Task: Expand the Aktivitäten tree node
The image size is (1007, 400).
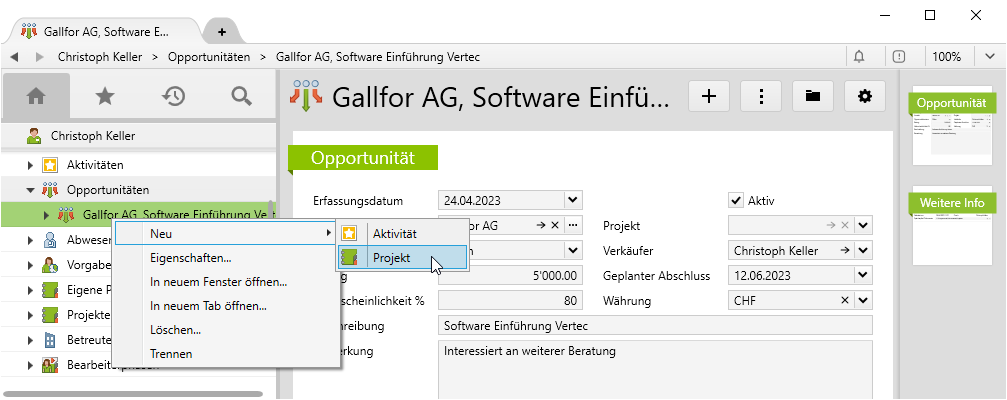Action: [31, 164]
